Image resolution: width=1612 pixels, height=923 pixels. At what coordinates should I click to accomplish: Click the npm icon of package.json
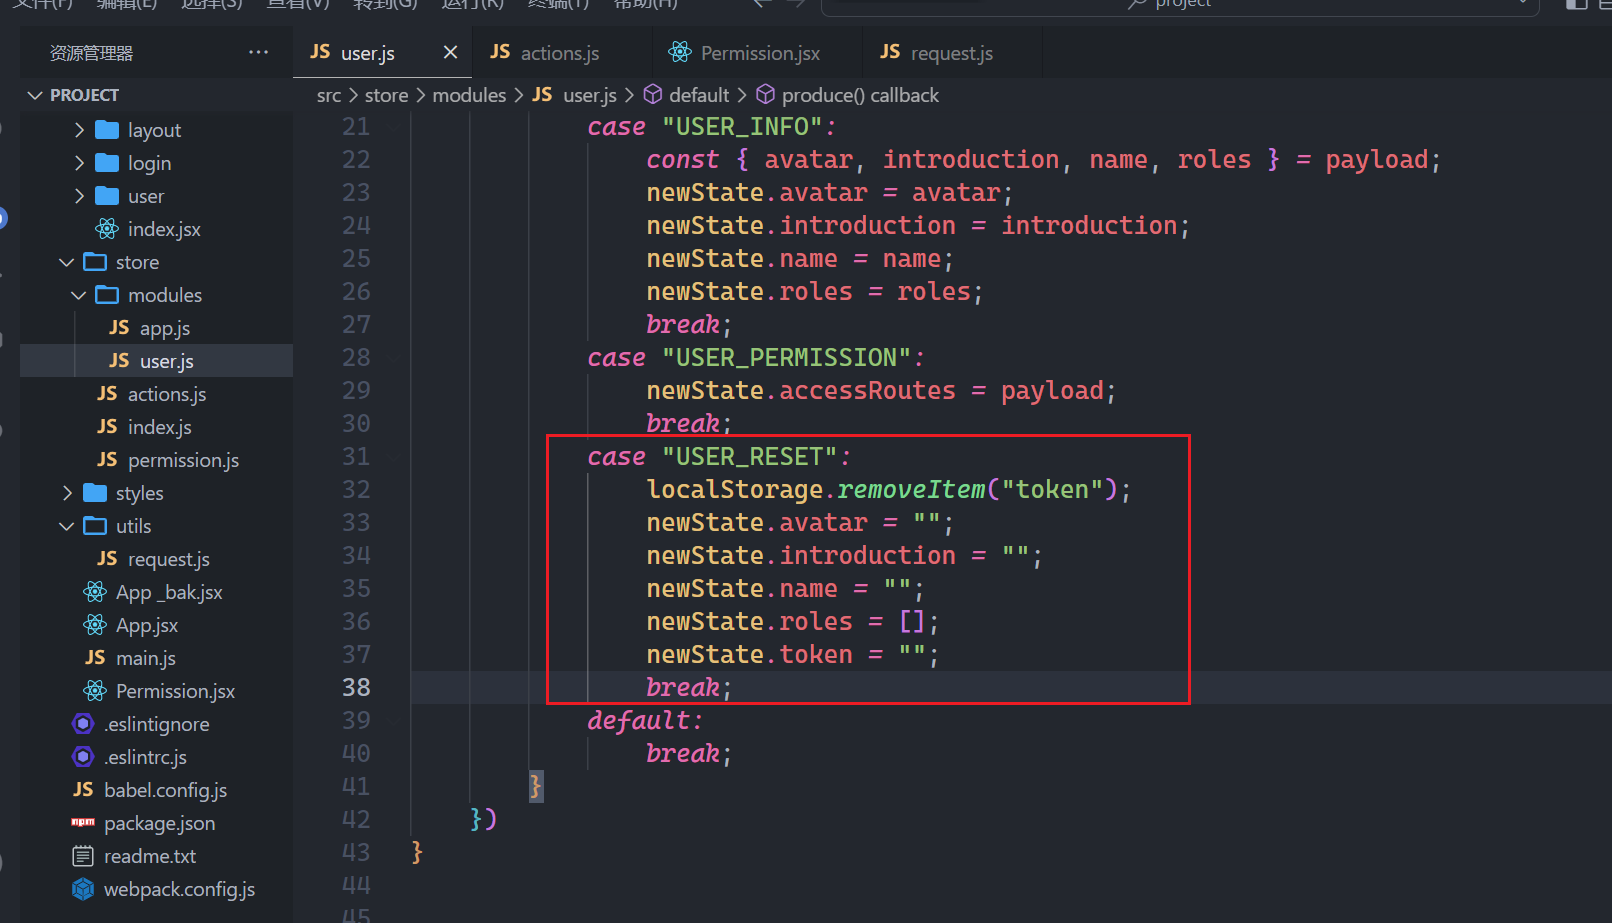pos(83,822)
